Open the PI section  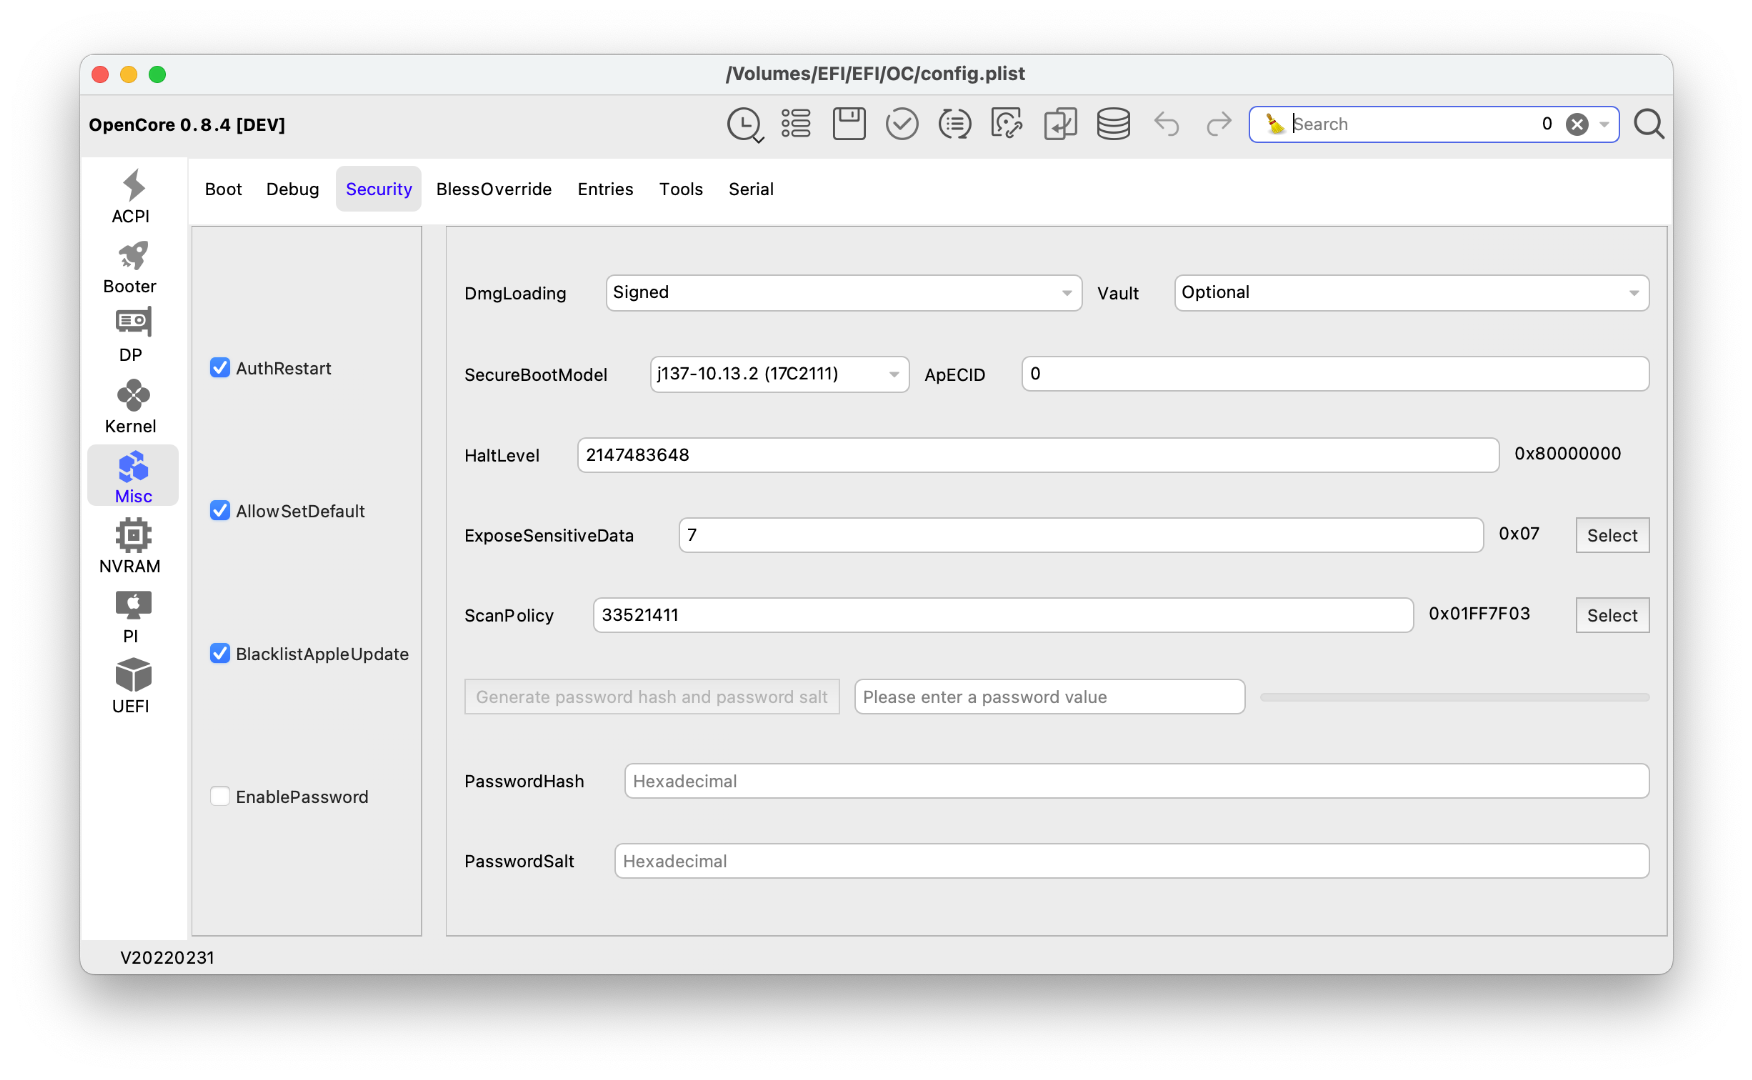point(131,617)
